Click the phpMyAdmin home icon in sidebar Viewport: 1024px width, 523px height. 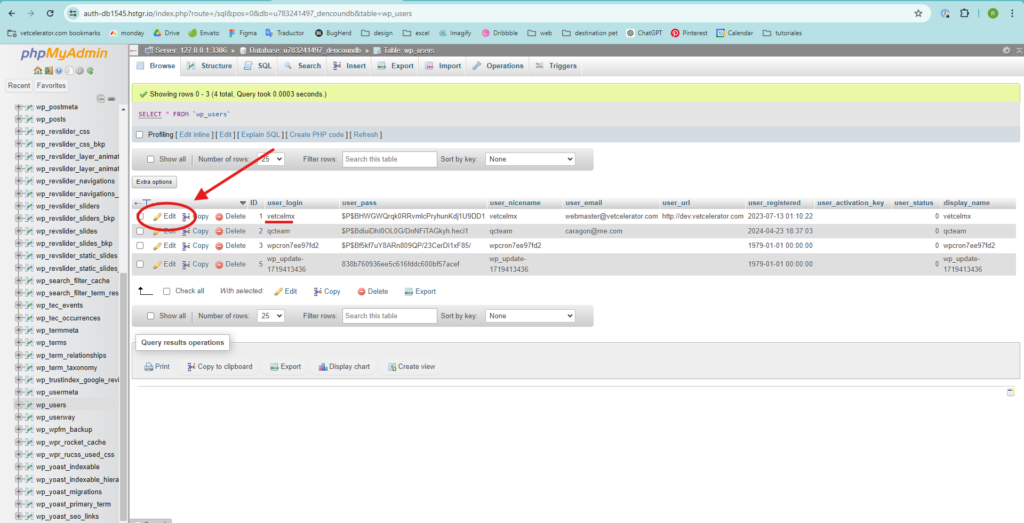[x=36, y=71]
